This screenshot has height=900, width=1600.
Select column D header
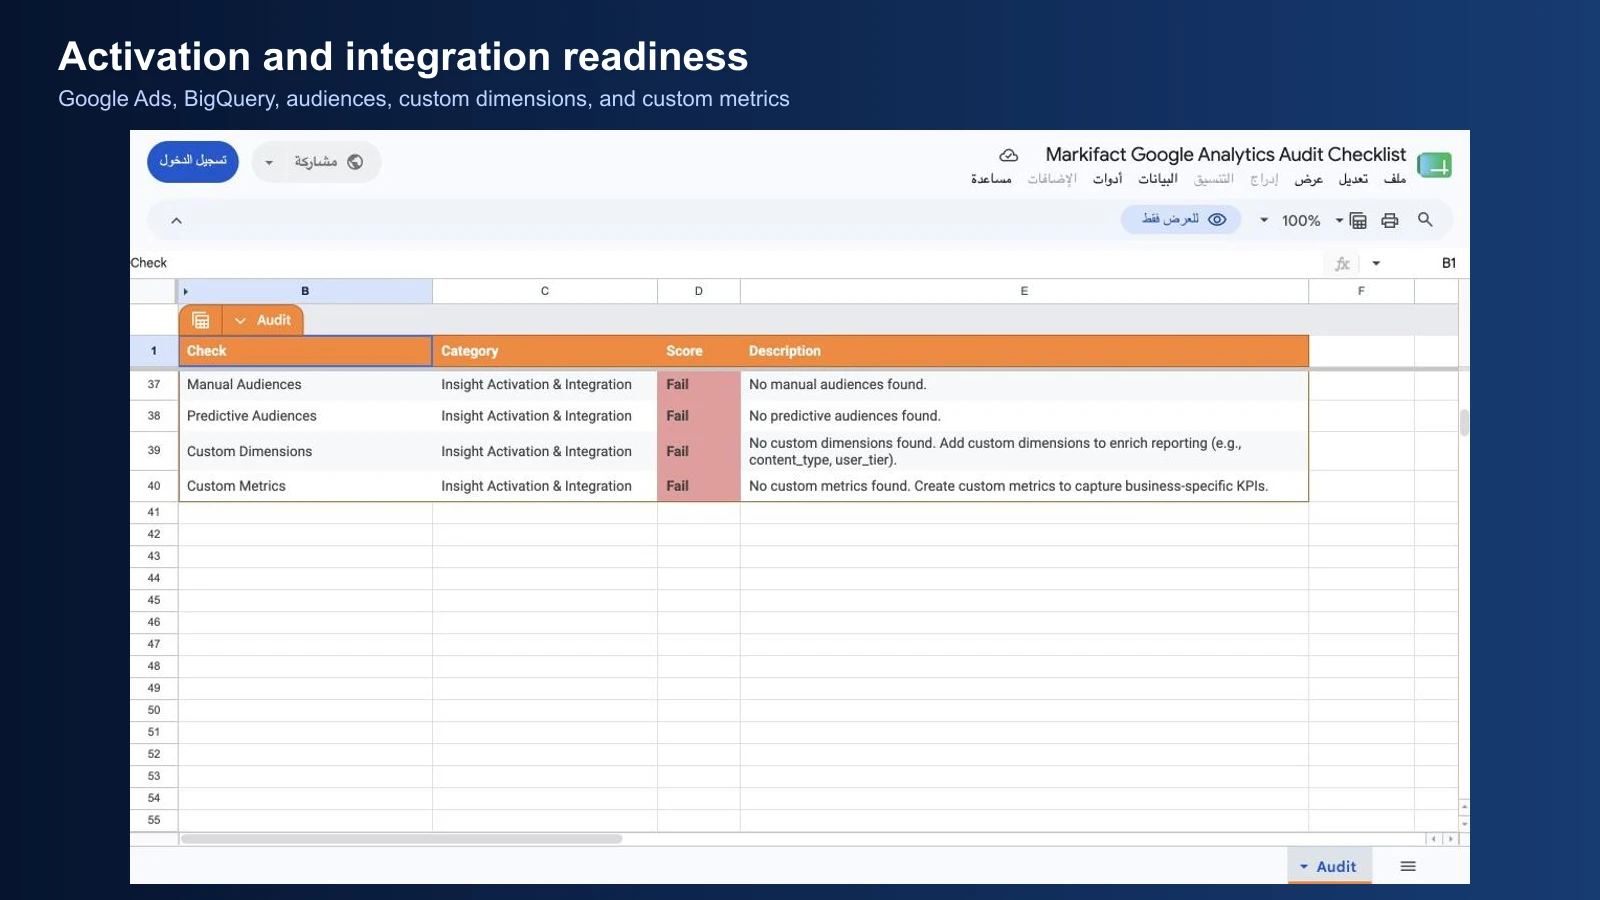[x=699, y=291]
